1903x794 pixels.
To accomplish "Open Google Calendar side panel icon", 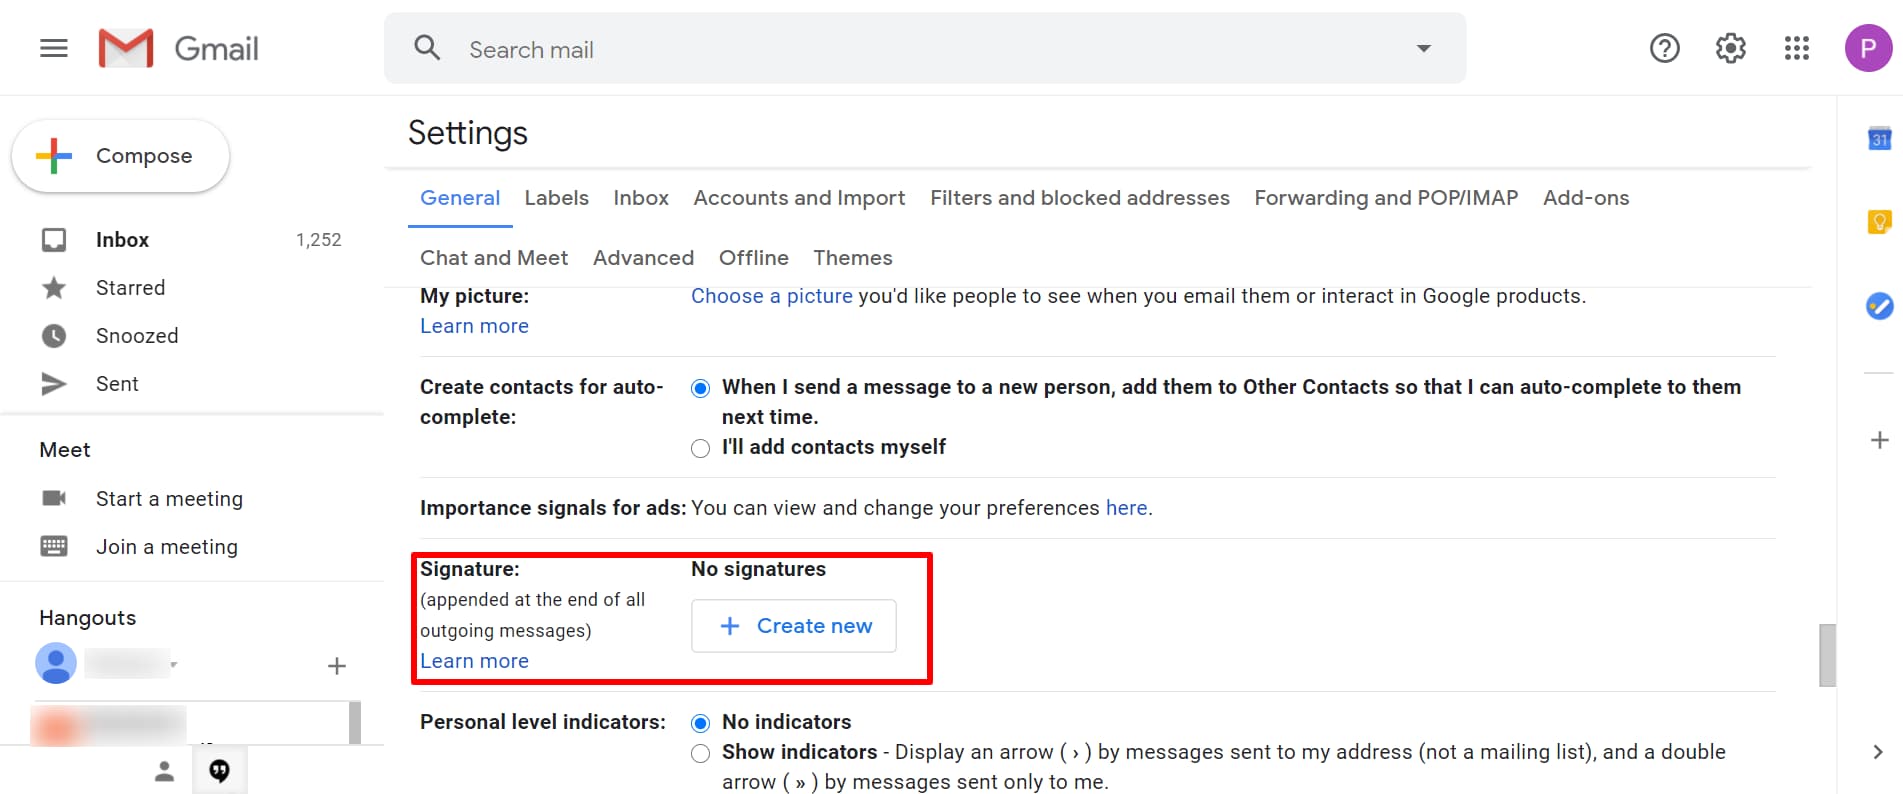I will pyautogui.click(x=1879, y=140).
